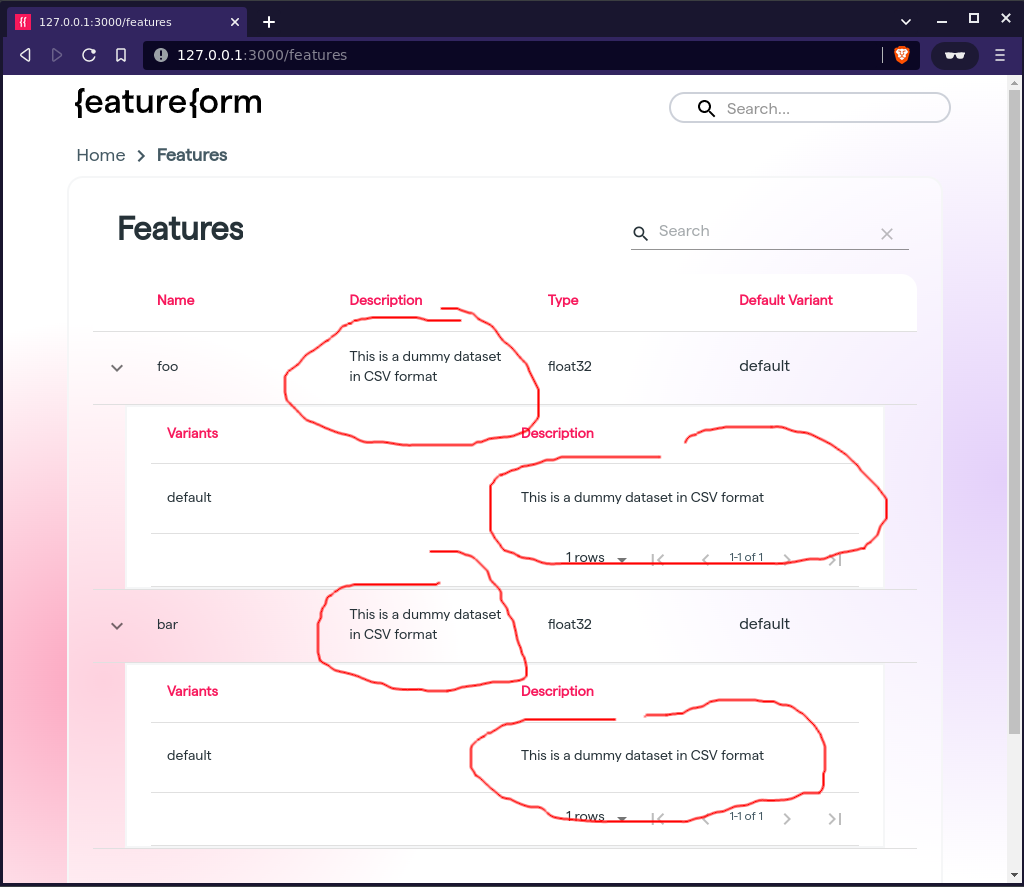Click the Features breadcrumb item
Screen dimensions: 1024x887
click(x=192, y=155)
